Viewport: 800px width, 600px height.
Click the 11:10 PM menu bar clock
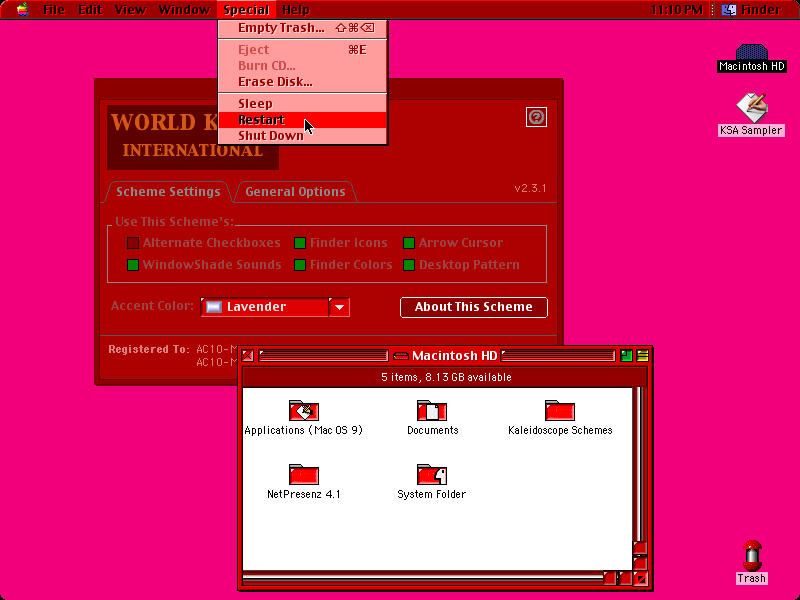click(677, 10)
